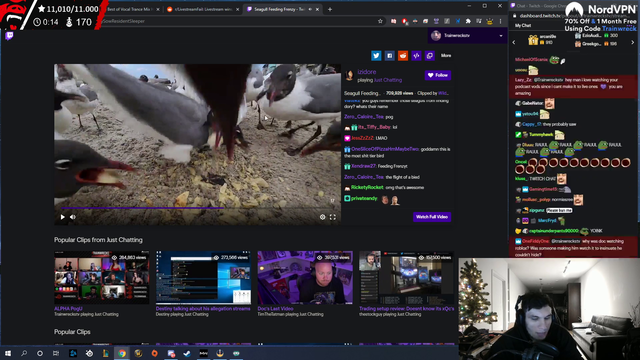The height and width of the screenshot is (360, 640).
Task: Open the Just Chatting category link
Action: tap(388, 80)
